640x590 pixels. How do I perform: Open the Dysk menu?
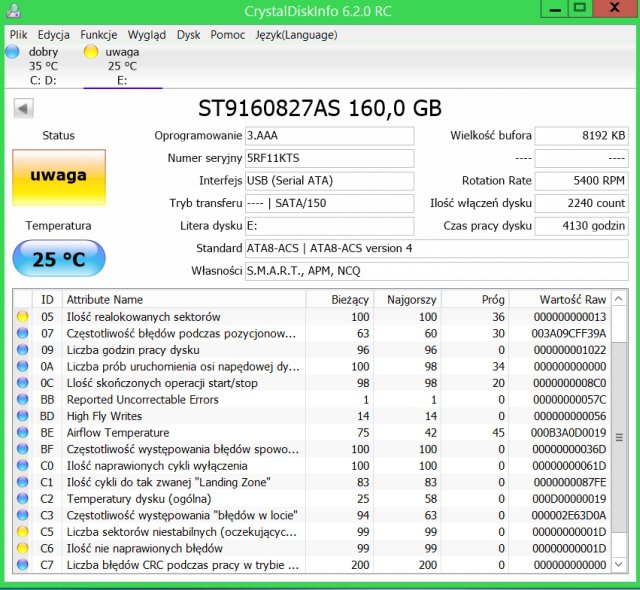tap(188, 35)
